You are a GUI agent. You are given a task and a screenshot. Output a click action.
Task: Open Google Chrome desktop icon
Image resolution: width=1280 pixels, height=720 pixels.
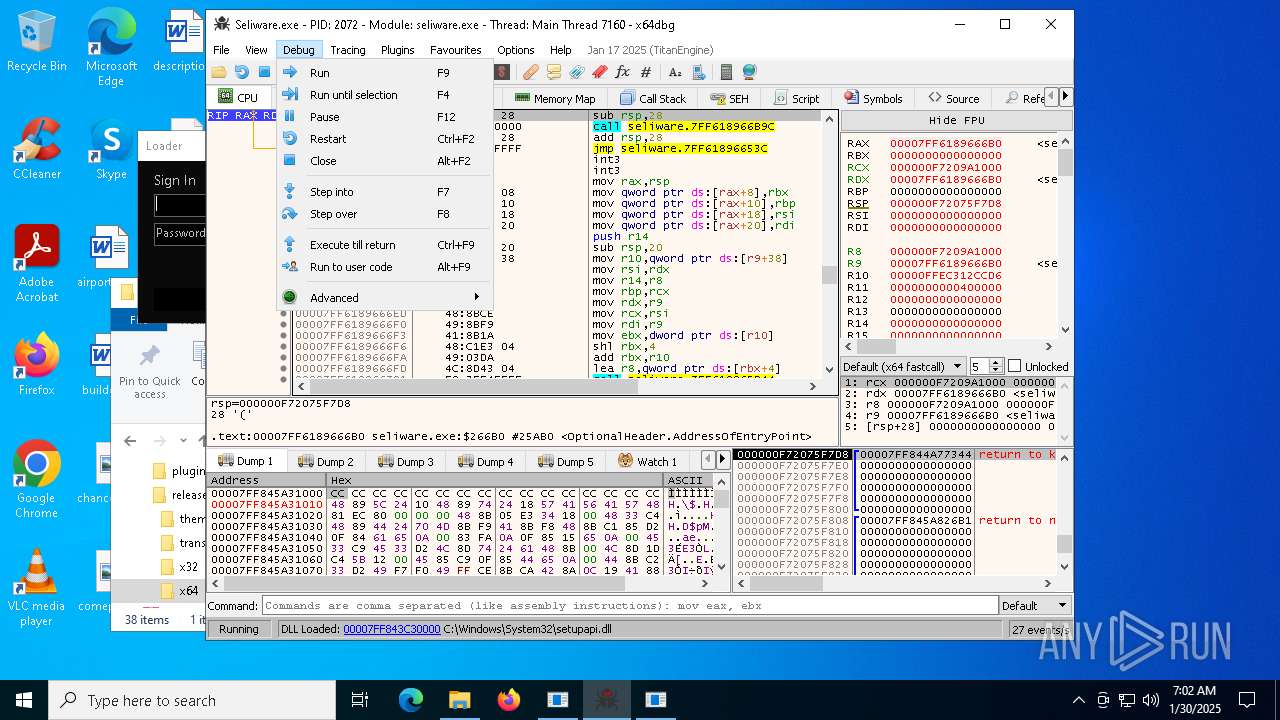[37, 480]
